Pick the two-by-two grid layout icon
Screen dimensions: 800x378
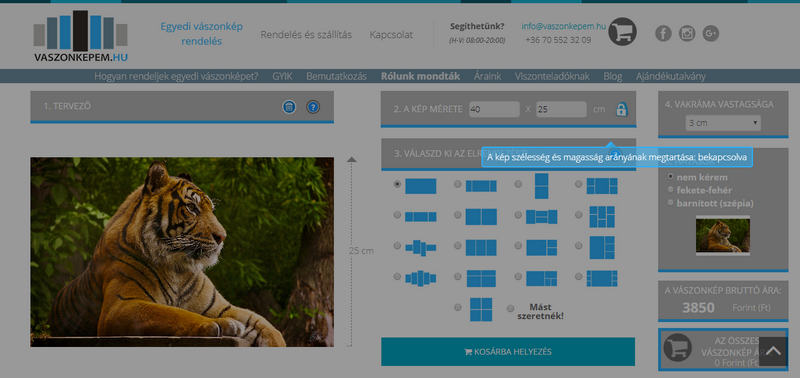pos(481,309)
